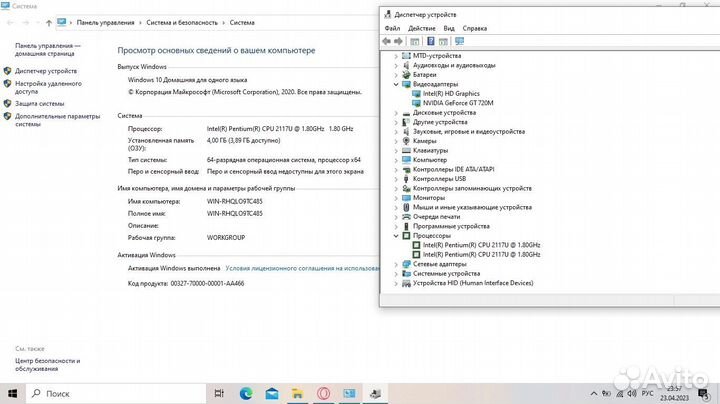The image size is (720, 404).
Task: Open the Mail app from taskbar
Action: (272, 393)
